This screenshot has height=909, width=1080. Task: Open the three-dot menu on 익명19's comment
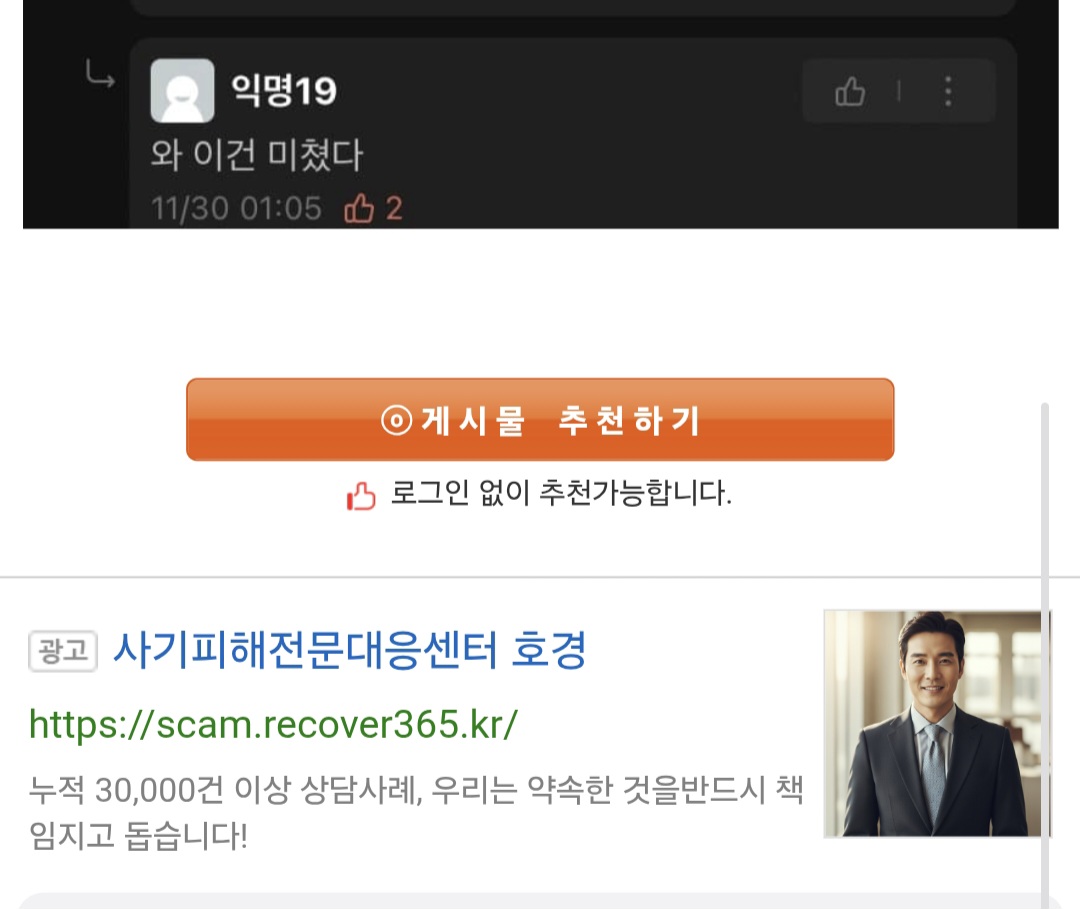coord(948,91)
